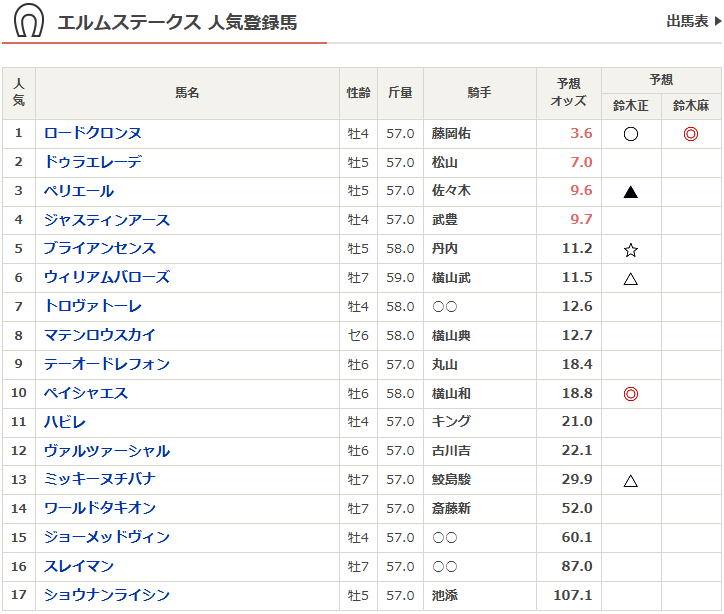
Task: Click jockey name 丹内
Action: (x=445, y=248)
